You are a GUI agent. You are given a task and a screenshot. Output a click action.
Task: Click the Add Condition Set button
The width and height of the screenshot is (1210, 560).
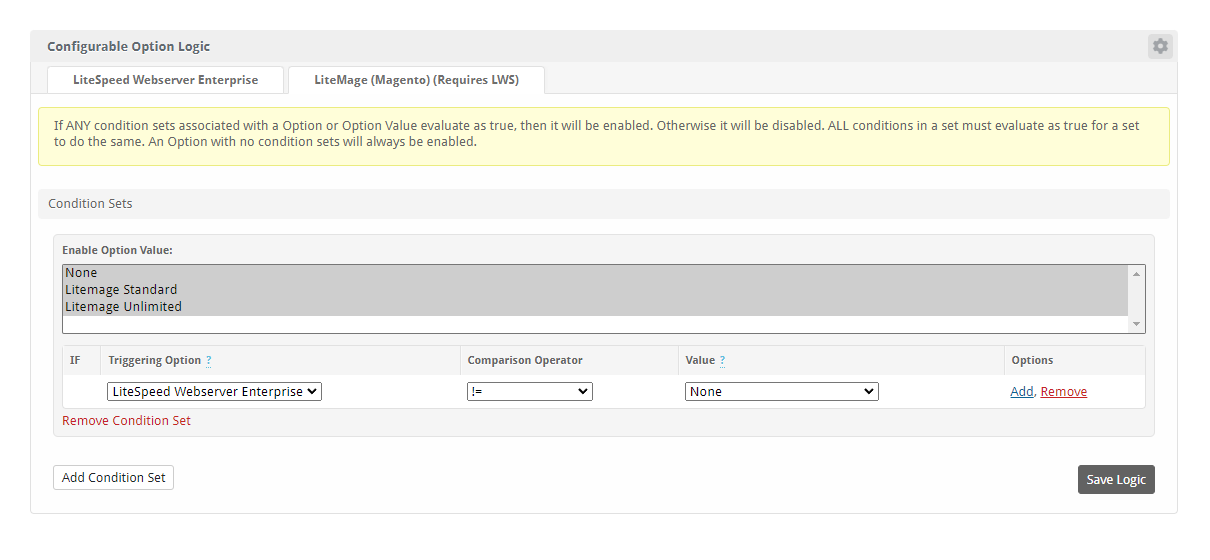pyautogui.click(x=113, y=478)
